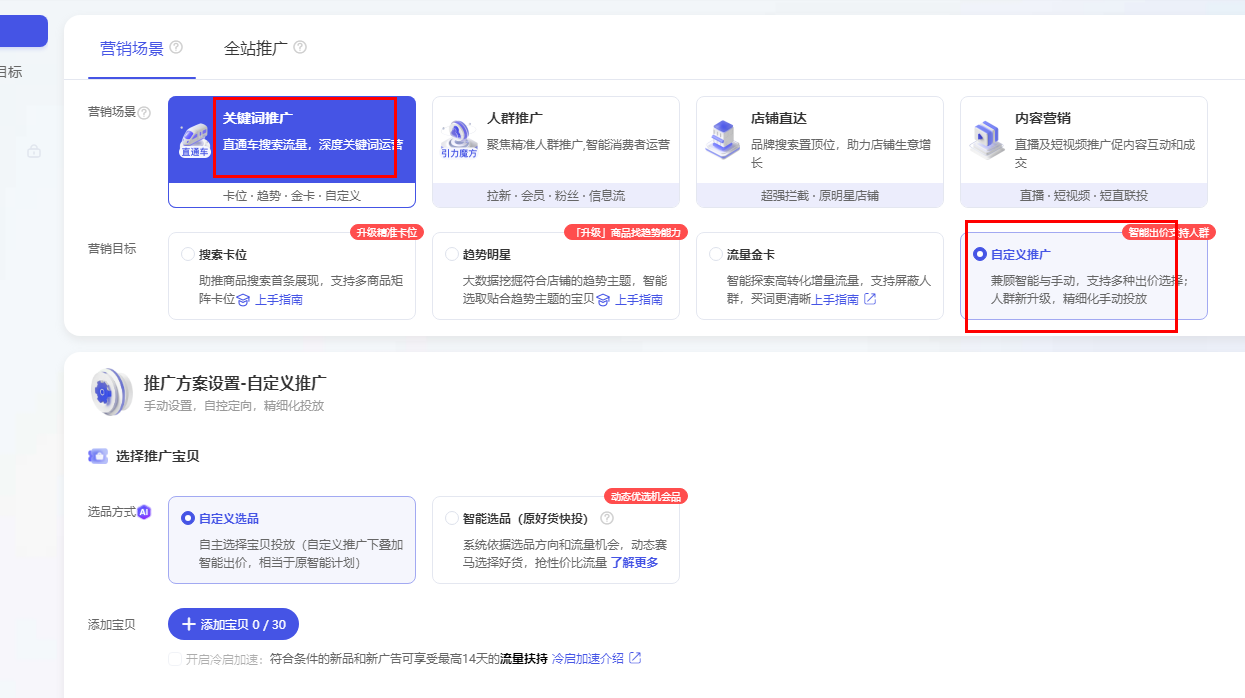Open the 冷启加速介绍 link

(x=588, y=658)
